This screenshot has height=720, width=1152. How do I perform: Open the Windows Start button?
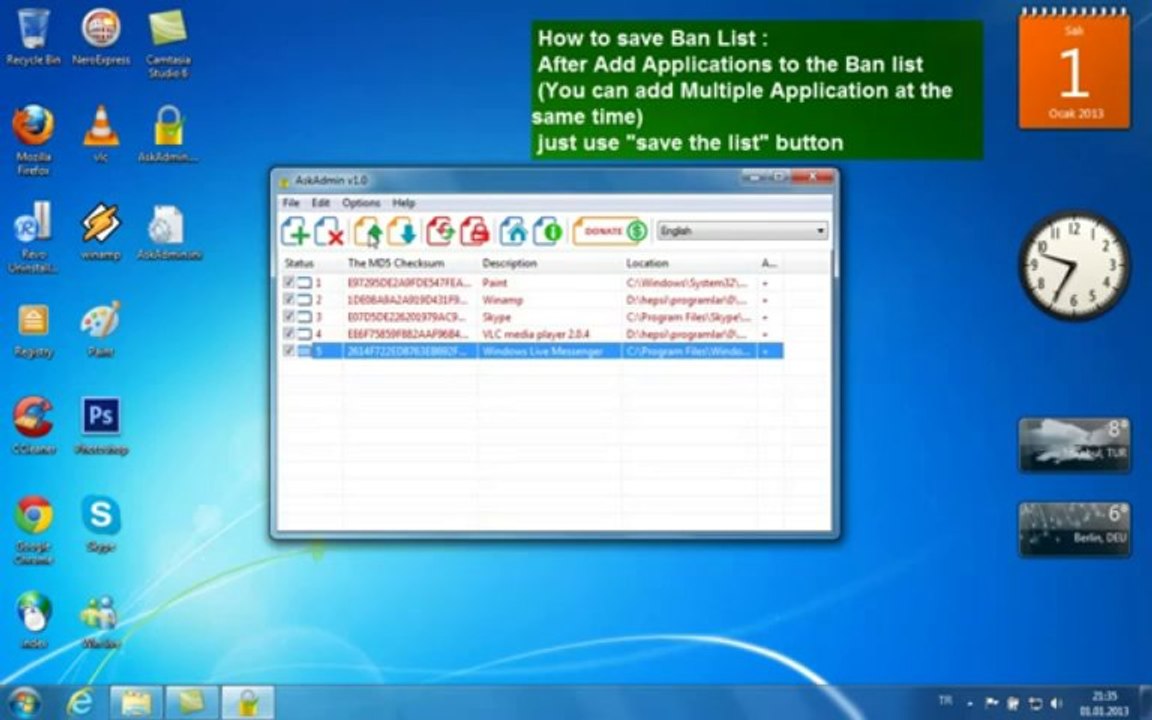pos(24,702)
